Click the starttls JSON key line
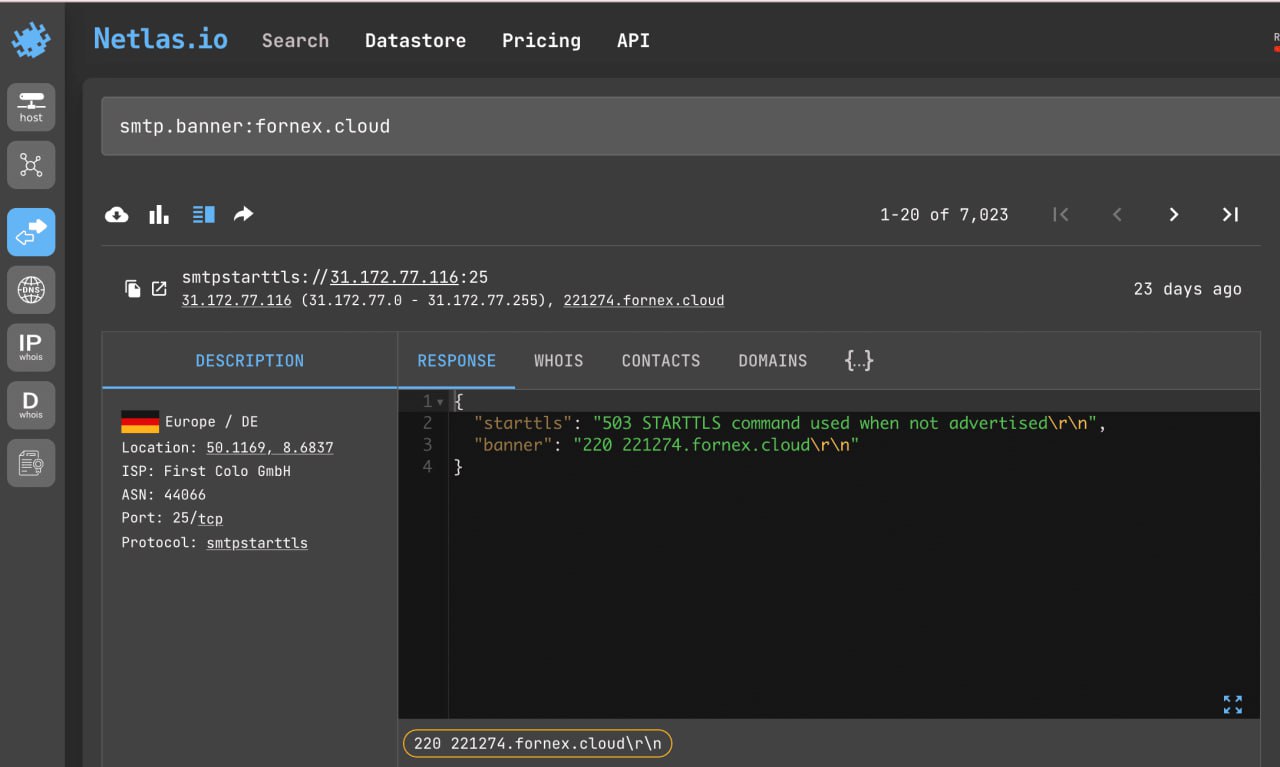This screenshot has width=1280, height=767. 790,423
